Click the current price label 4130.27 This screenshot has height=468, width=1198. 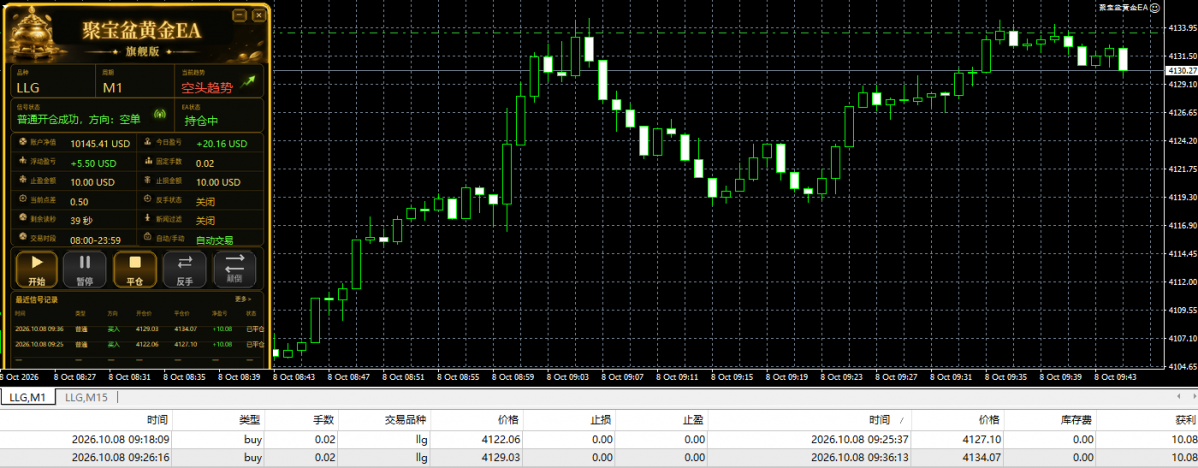1181,70
